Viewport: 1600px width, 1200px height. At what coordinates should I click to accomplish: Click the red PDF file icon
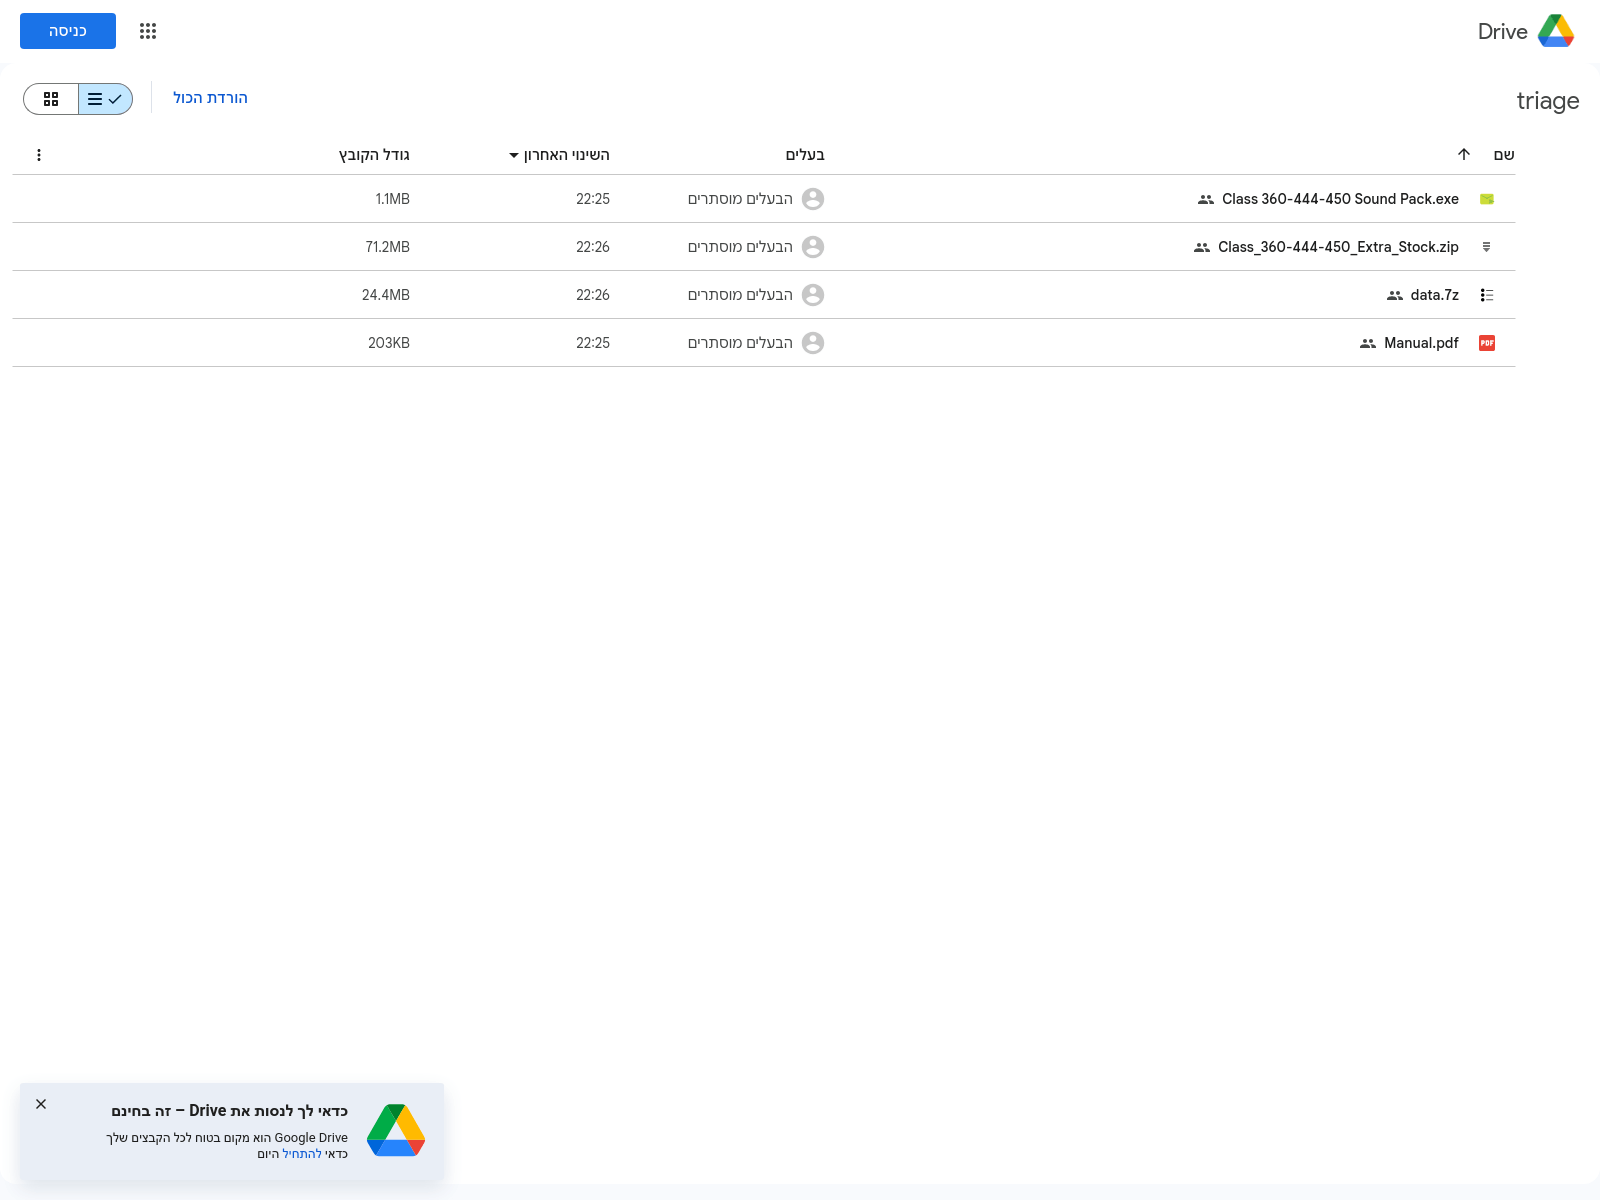[1487, 343]
